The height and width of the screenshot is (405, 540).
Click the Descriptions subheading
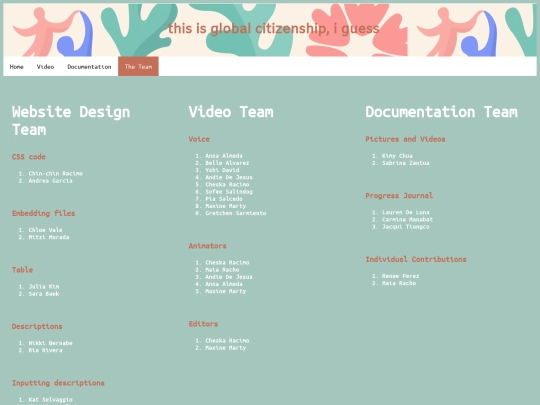37,326
